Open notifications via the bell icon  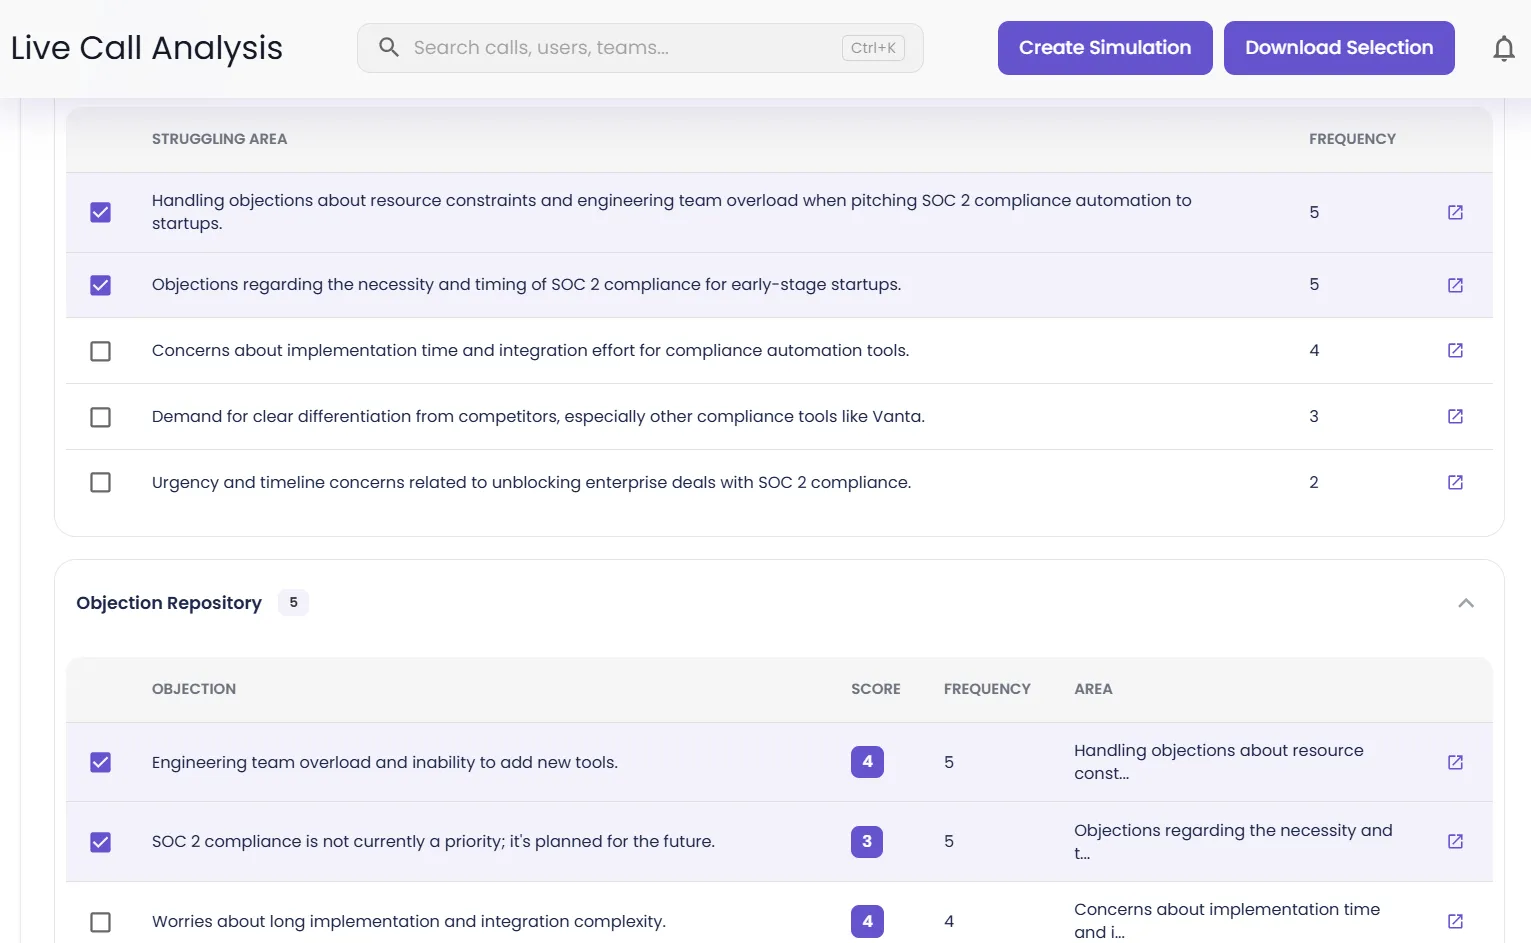1504,47
